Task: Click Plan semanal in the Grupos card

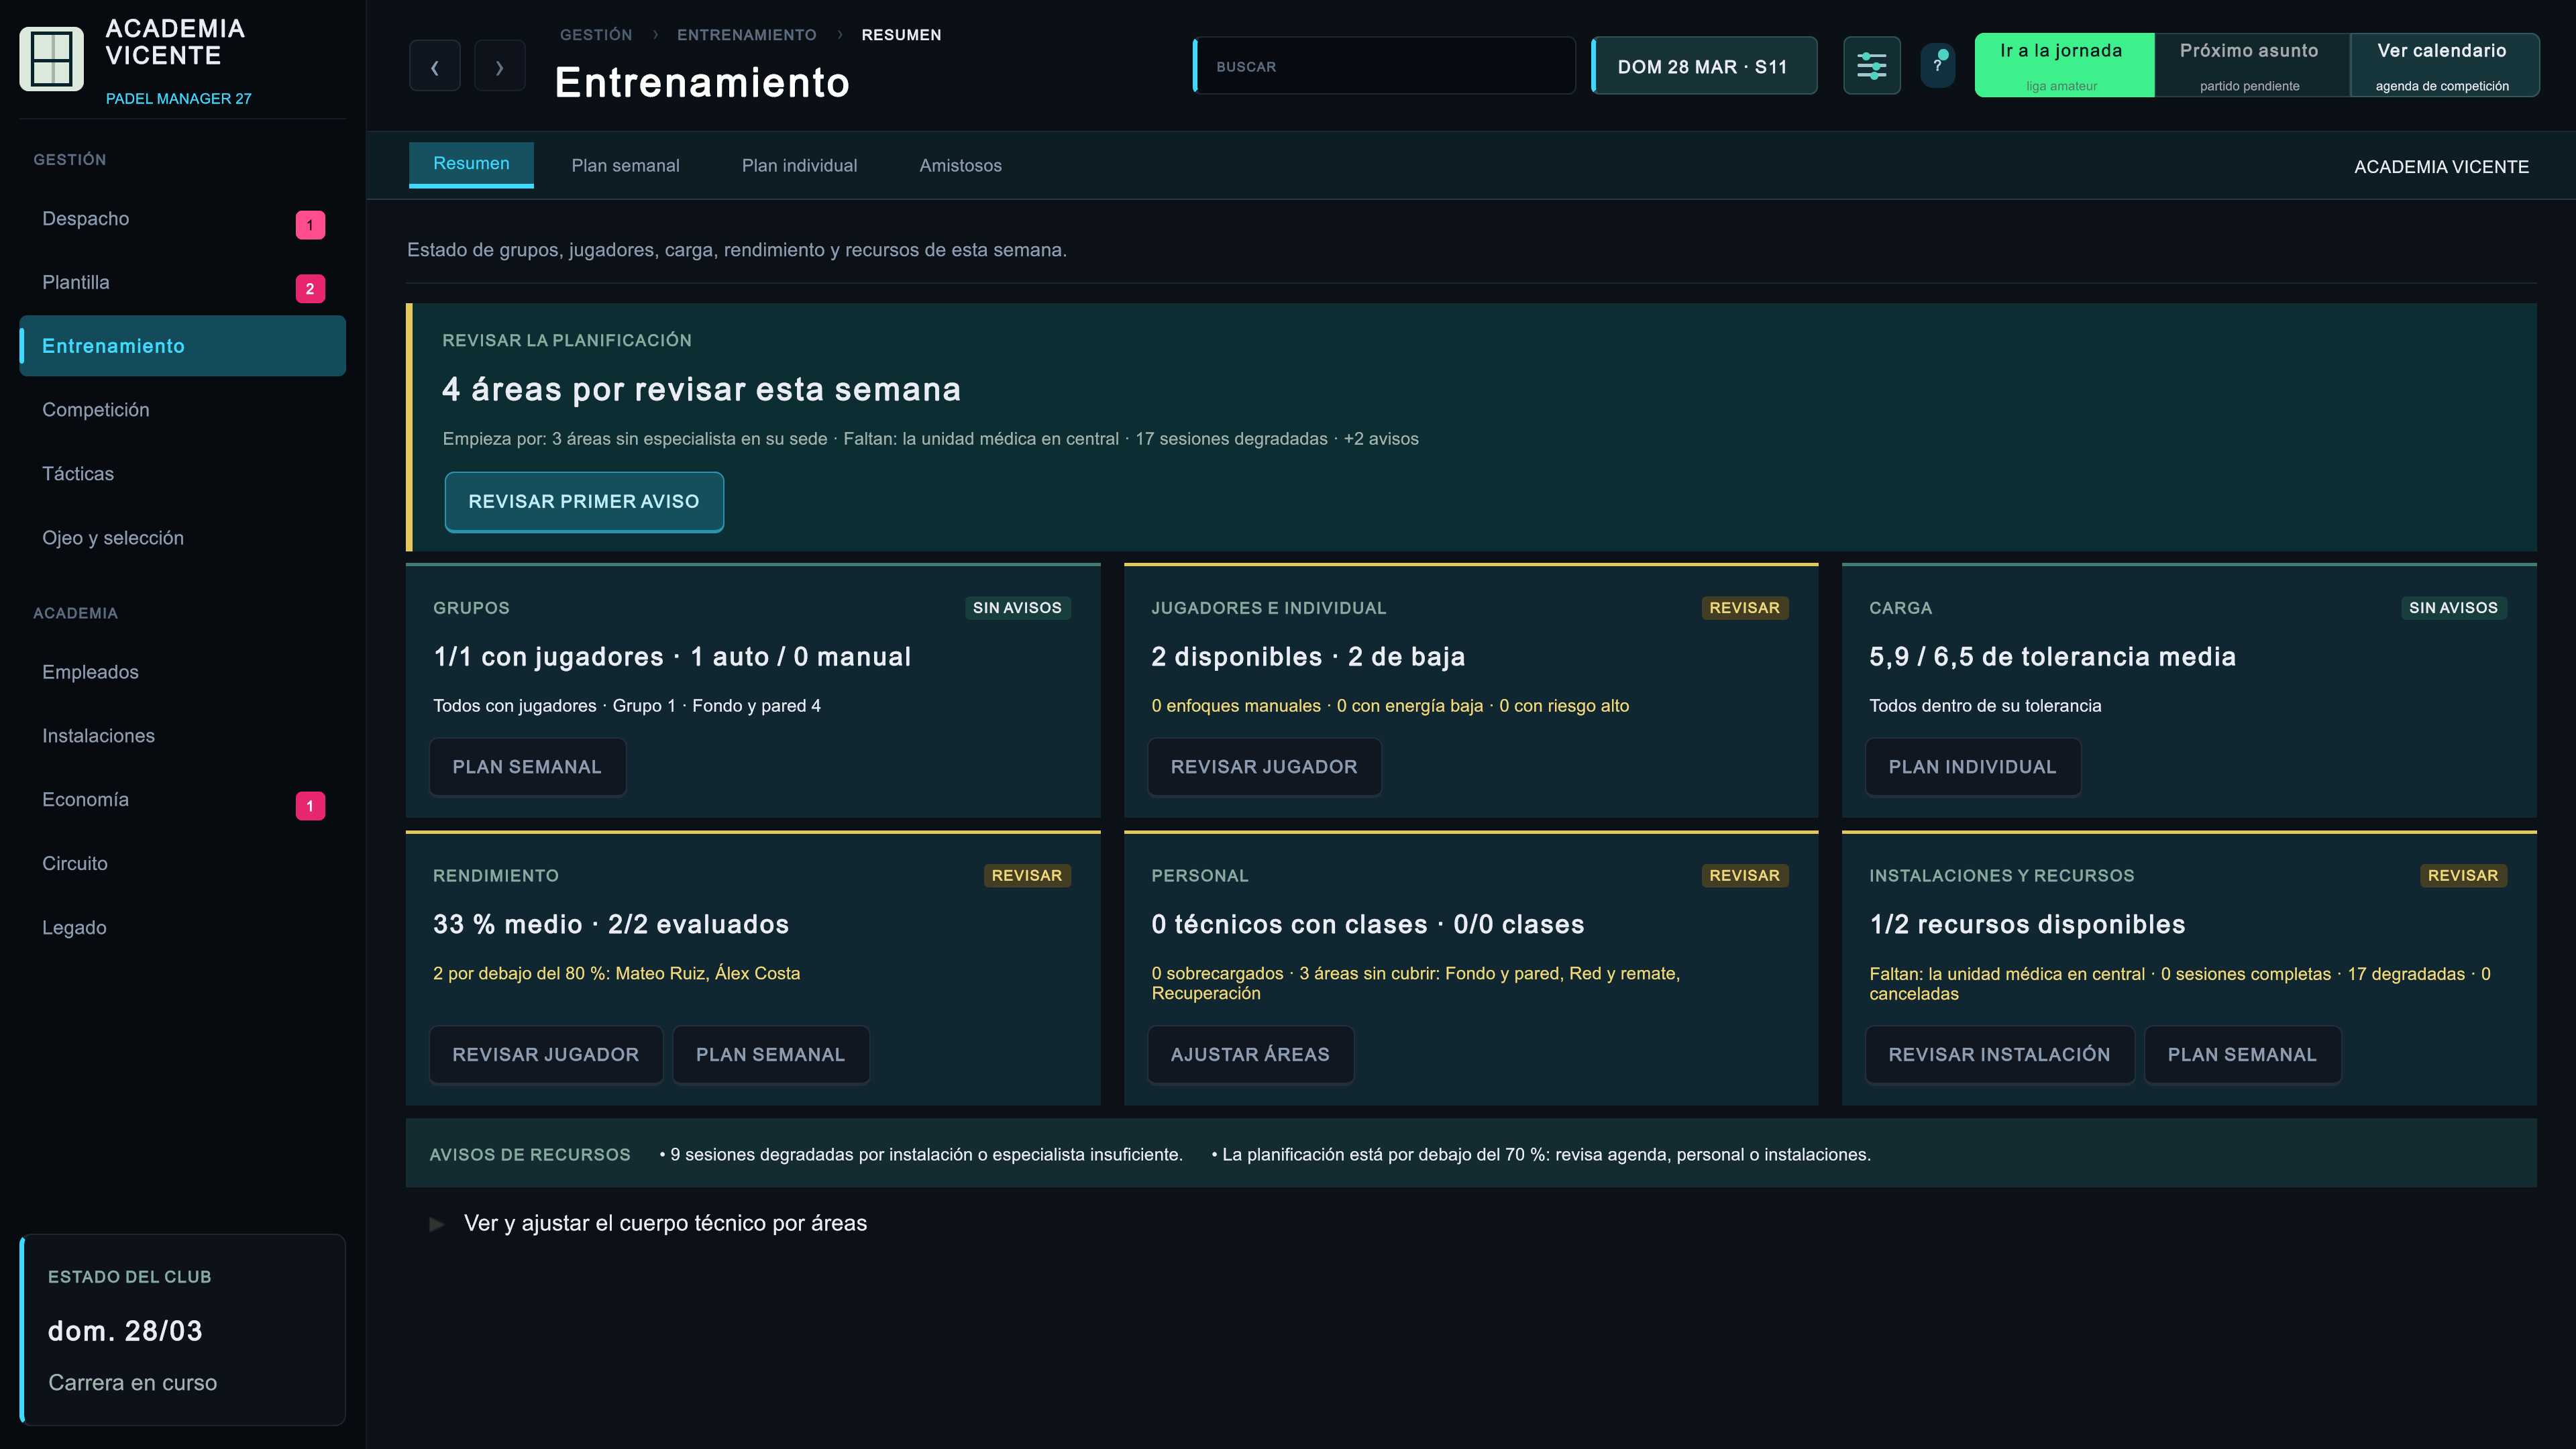Action: click(527, 767)
